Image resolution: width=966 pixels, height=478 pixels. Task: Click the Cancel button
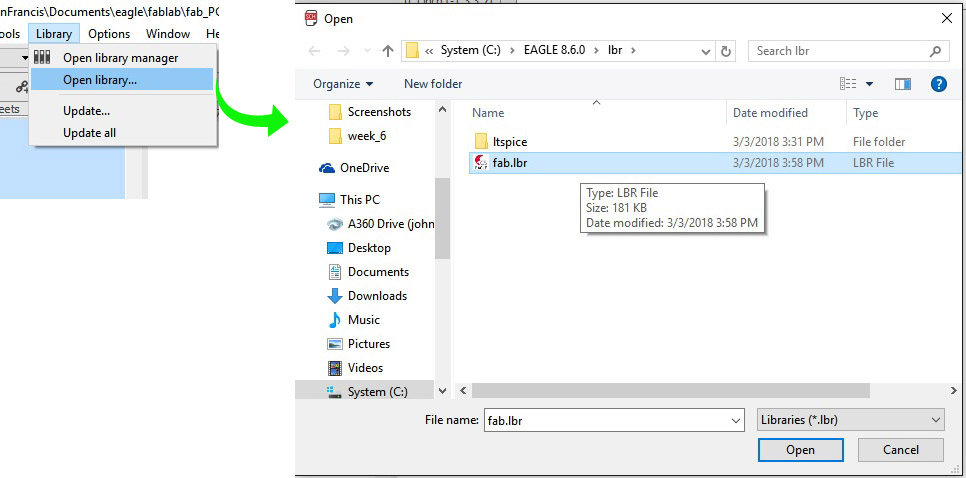901,450
